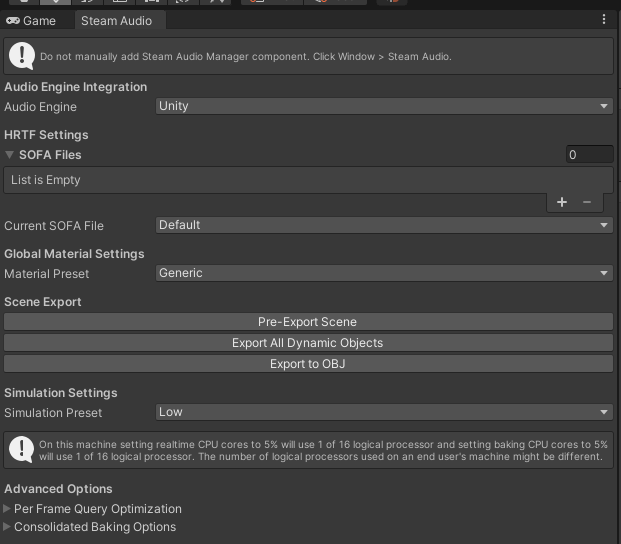Click the 'Audio Engine Integration' heading
The image size is (621, 544).
pyautogui.click(x=76, y=87)
